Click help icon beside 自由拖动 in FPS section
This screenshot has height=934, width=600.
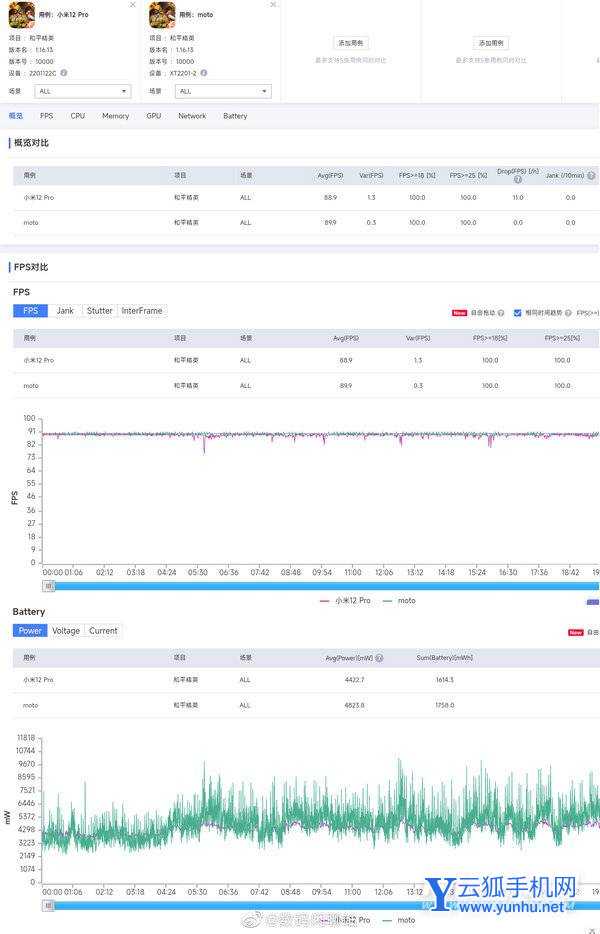pos(501,313)
